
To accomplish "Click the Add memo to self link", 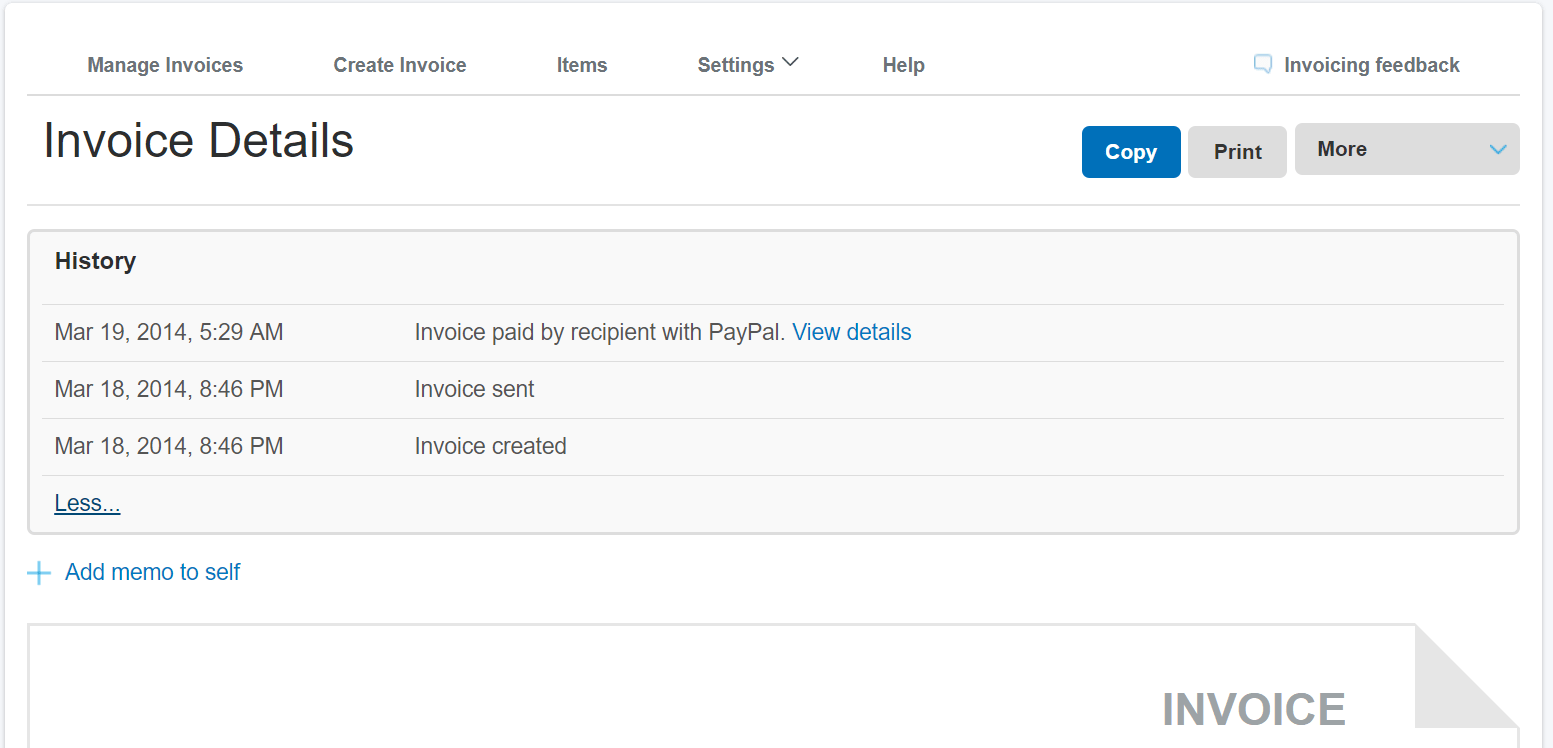I will (x=152, y=572).
